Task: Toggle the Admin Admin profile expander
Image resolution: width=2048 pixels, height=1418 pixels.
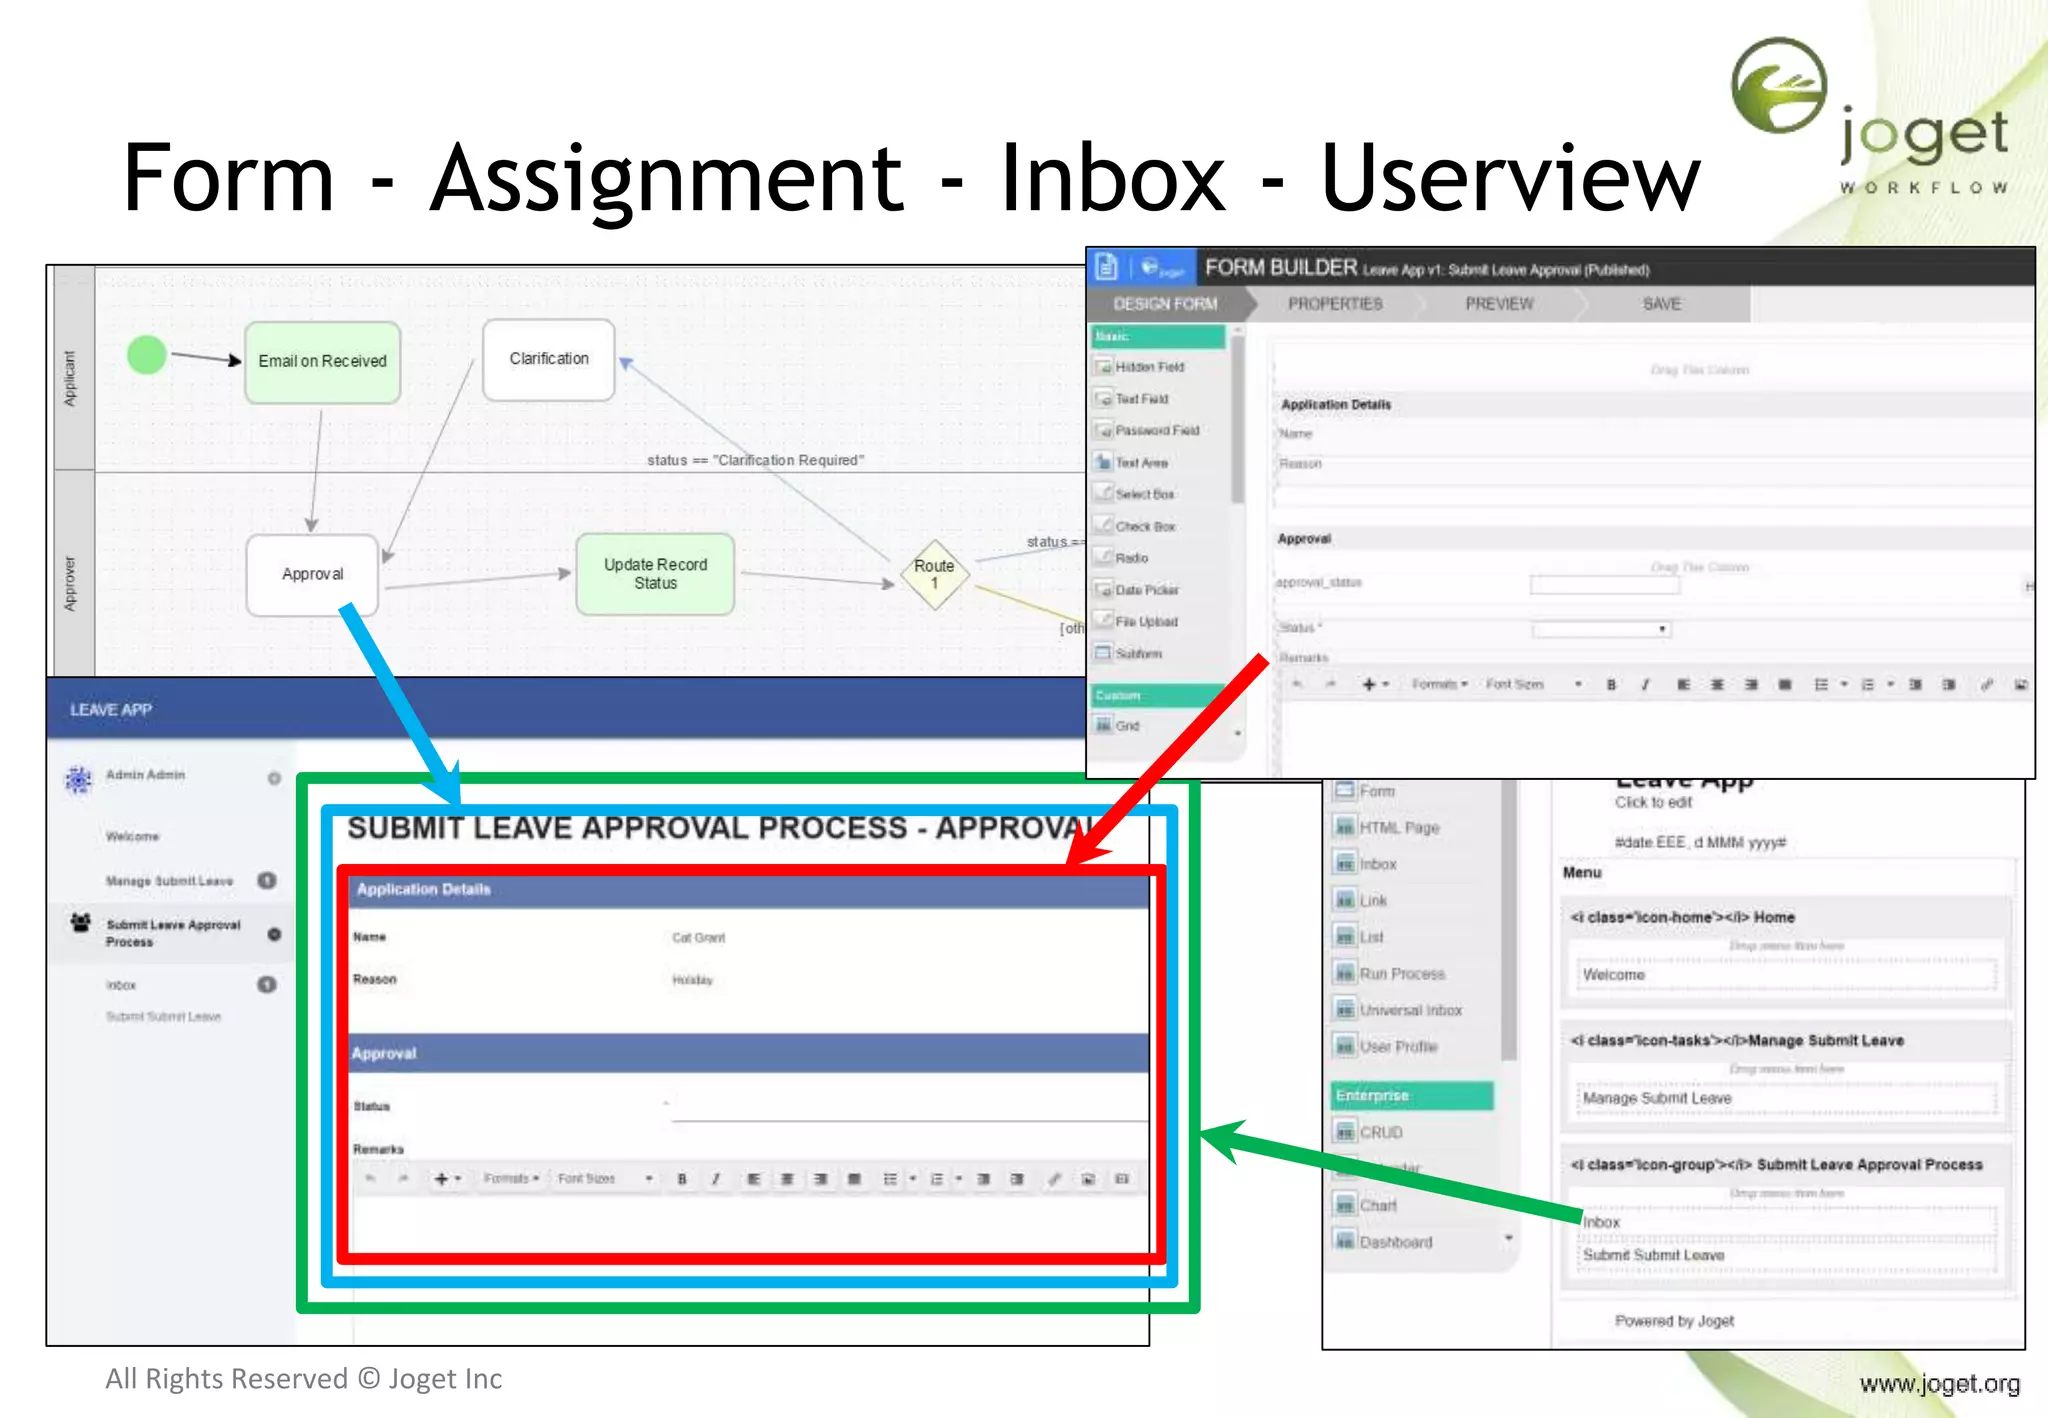Action: click(274, 778)
